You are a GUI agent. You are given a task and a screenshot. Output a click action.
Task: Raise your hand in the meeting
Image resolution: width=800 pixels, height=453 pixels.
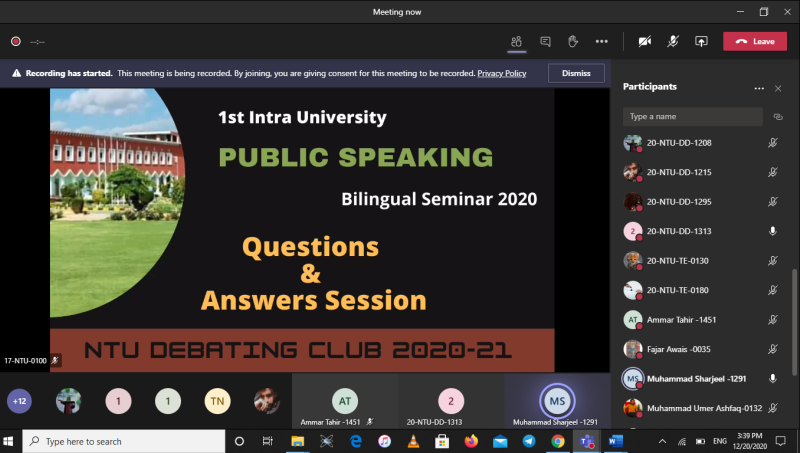coord(573,41)
